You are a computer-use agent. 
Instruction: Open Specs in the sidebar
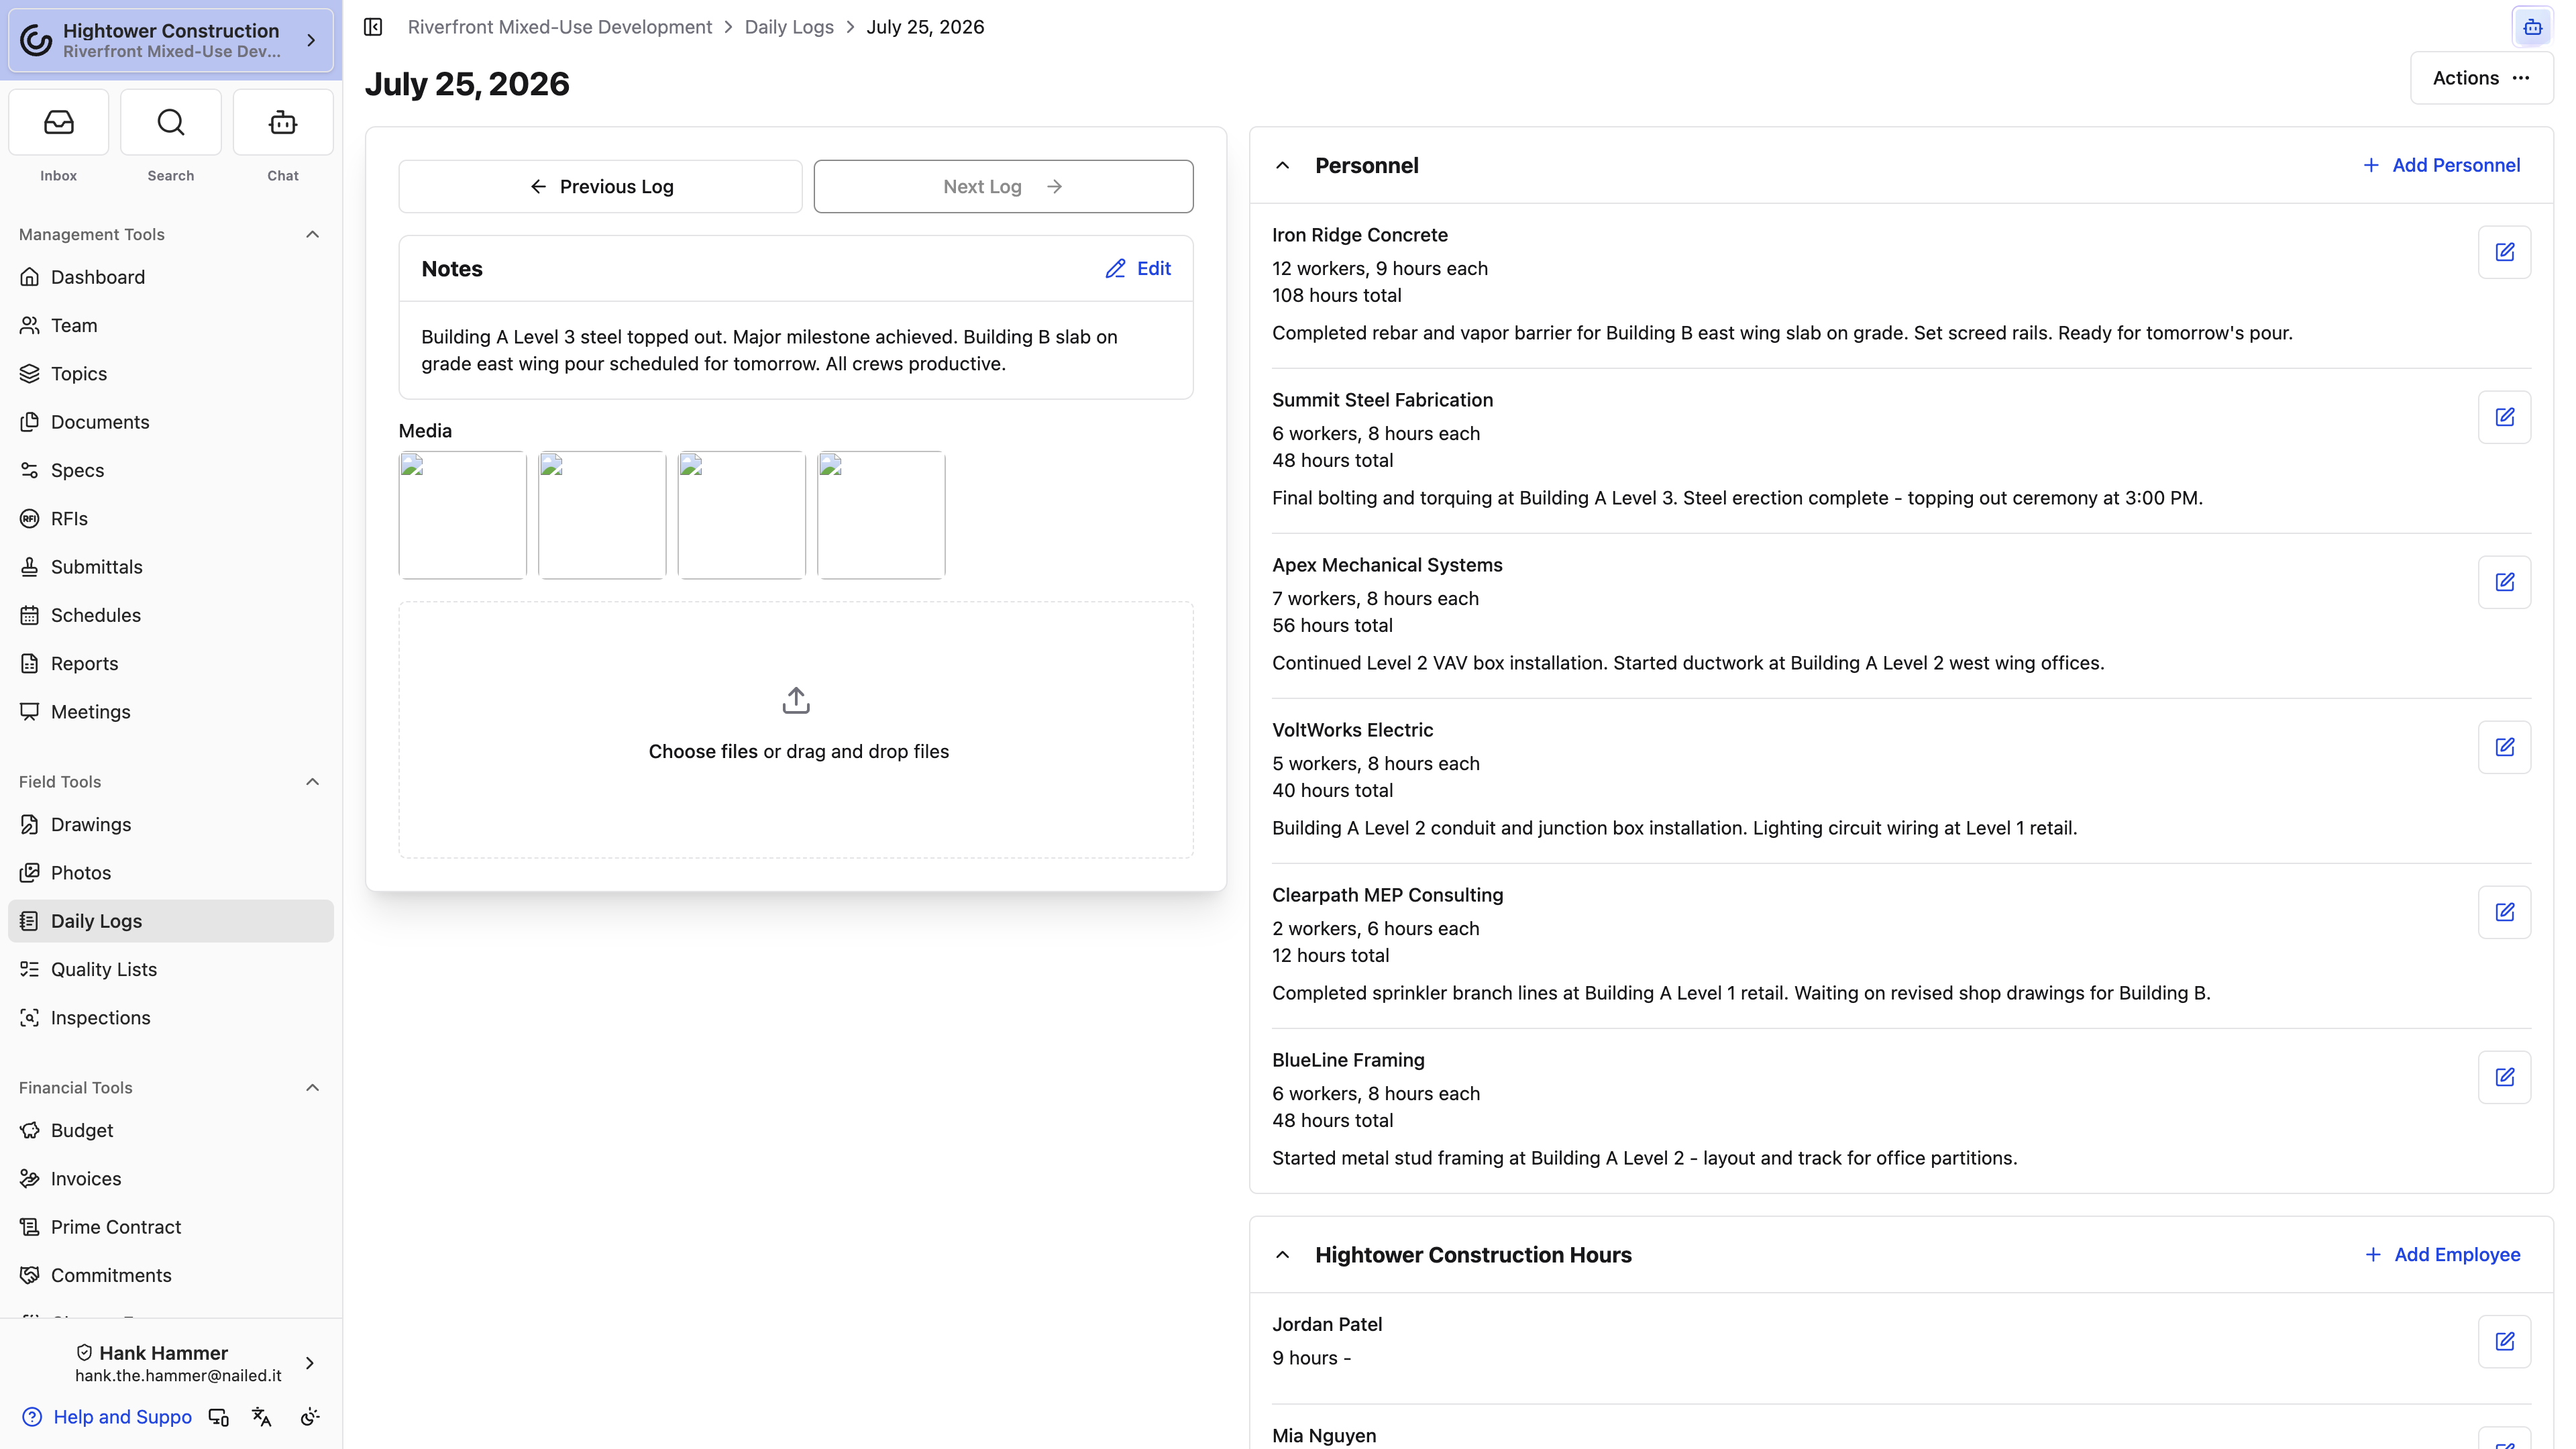171,470
